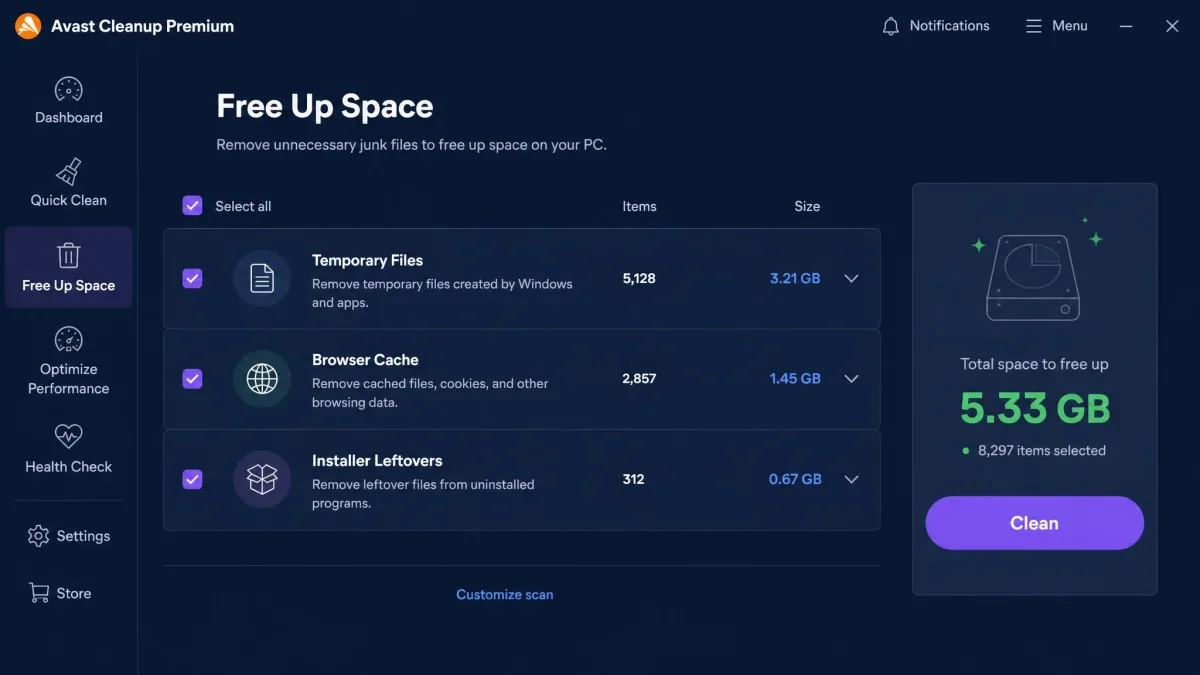Uncheck the Browser Cache checkbox
Screen dimensions: 1200x675
(192, 378)
